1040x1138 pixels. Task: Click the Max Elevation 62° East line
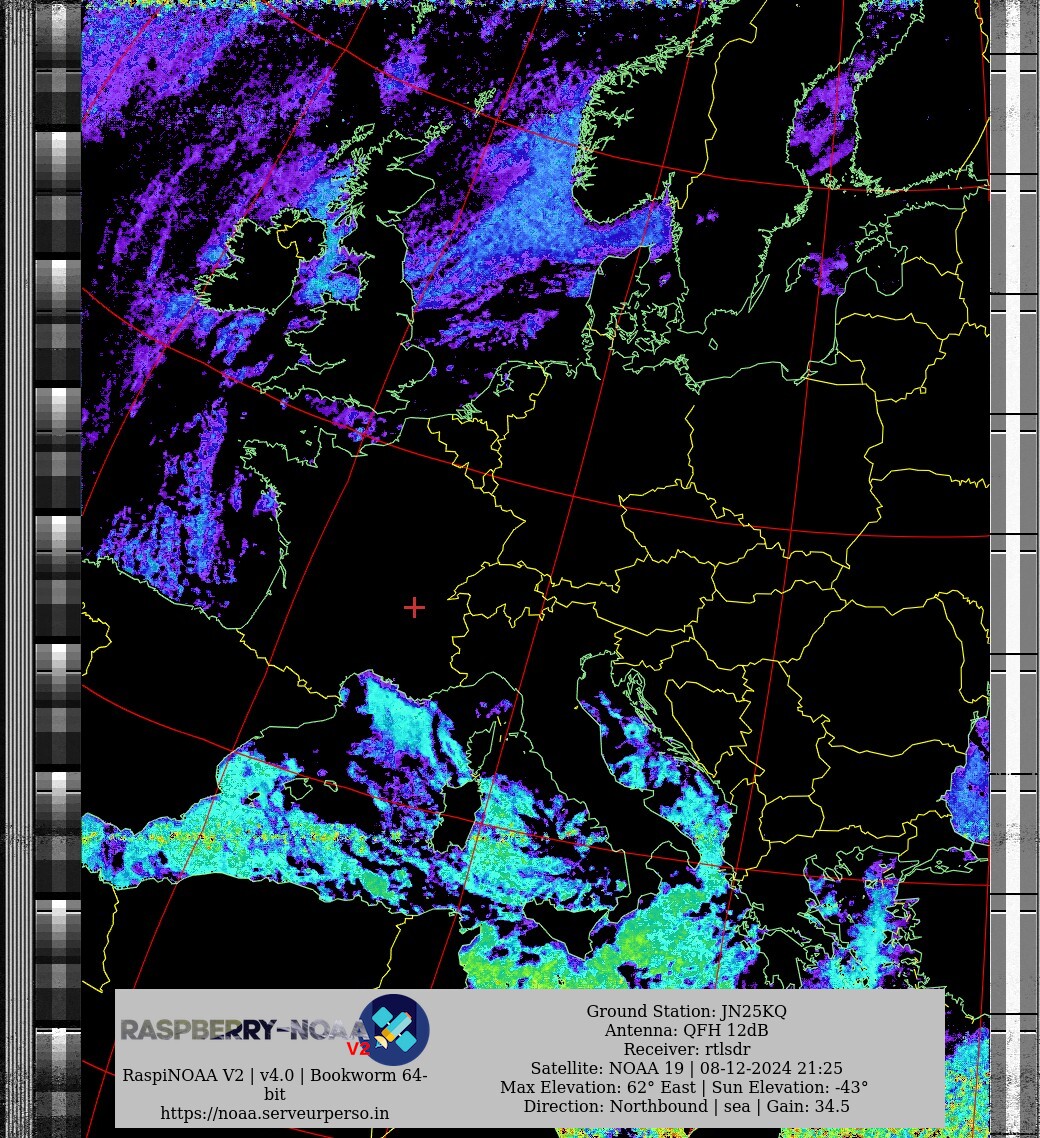(686, 1087)
